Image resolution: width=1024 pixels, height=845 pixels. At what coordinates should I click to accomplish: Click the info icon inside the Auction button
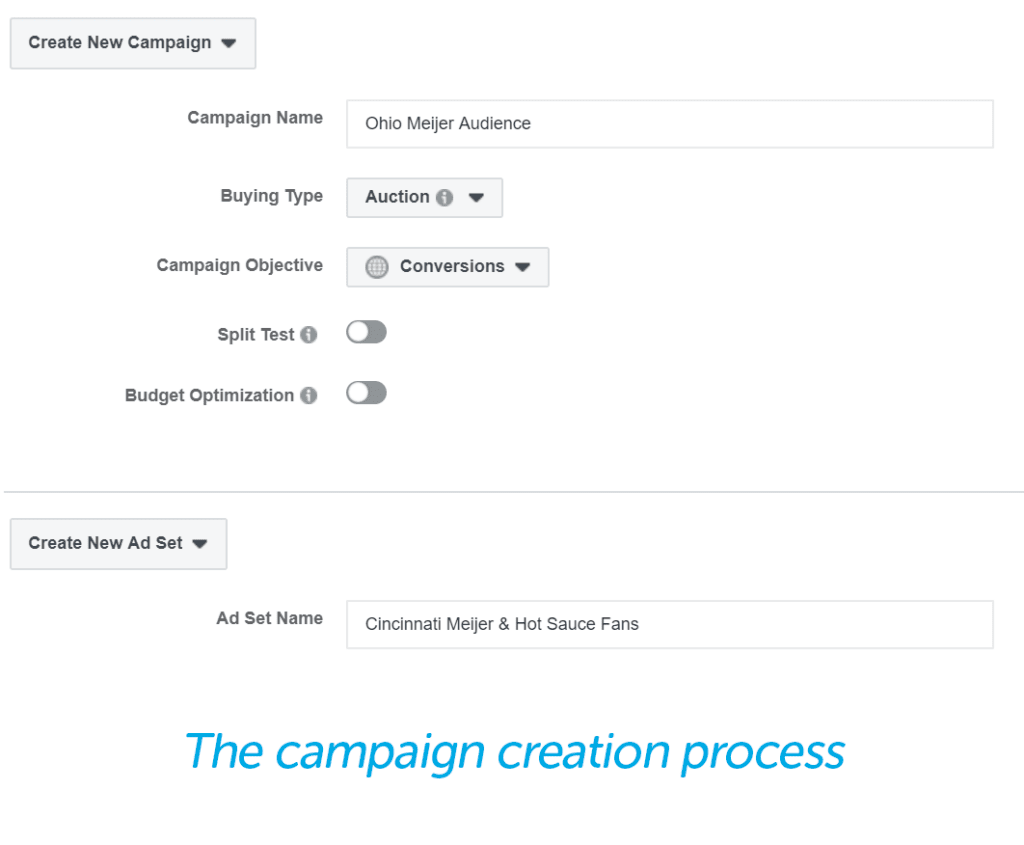click(x=443, y=197)
